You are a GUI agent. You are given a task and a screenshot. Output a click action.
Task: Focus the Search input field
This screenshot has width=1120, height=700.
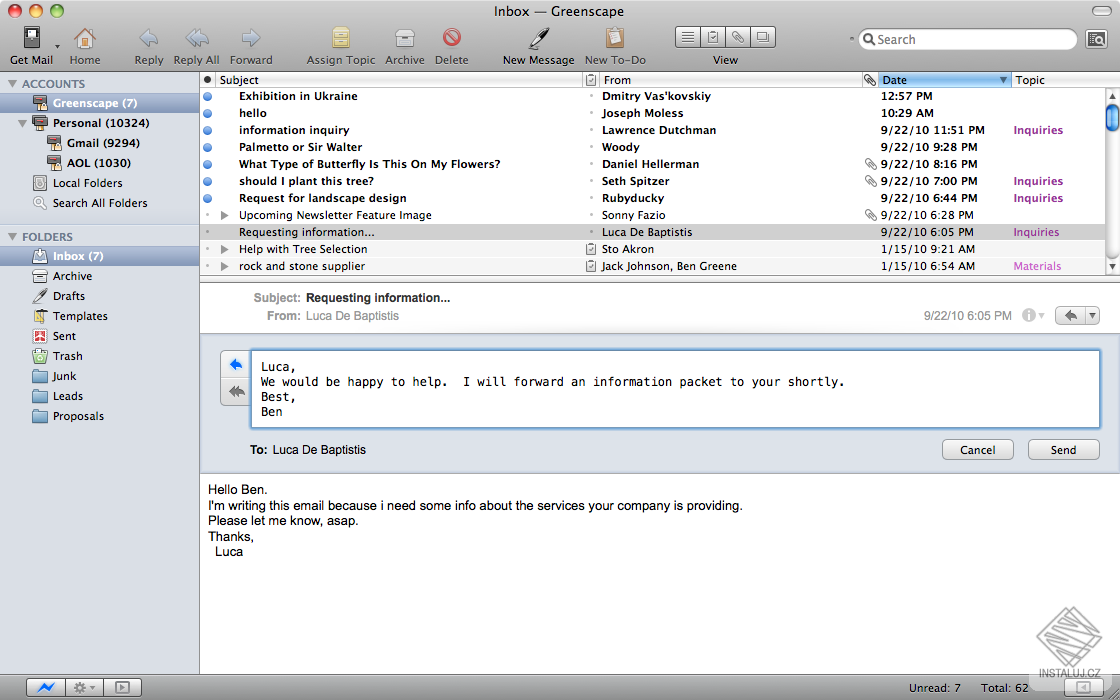tap(968, 39)
